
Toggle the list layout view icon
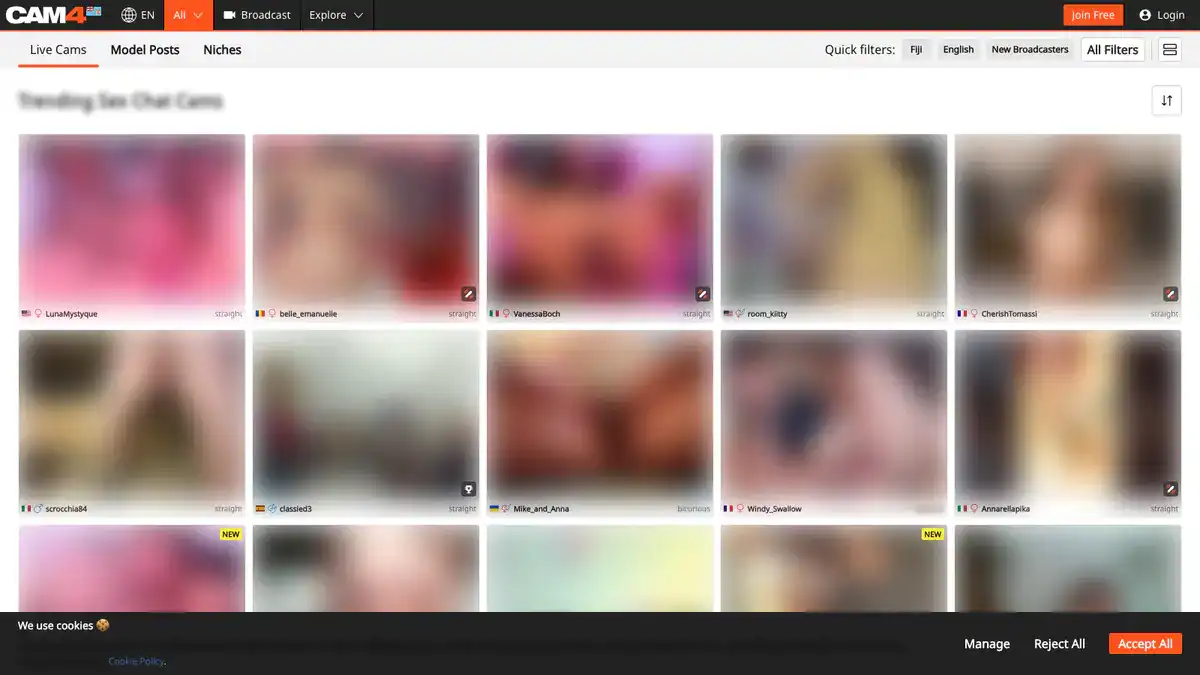point(1170,49)
